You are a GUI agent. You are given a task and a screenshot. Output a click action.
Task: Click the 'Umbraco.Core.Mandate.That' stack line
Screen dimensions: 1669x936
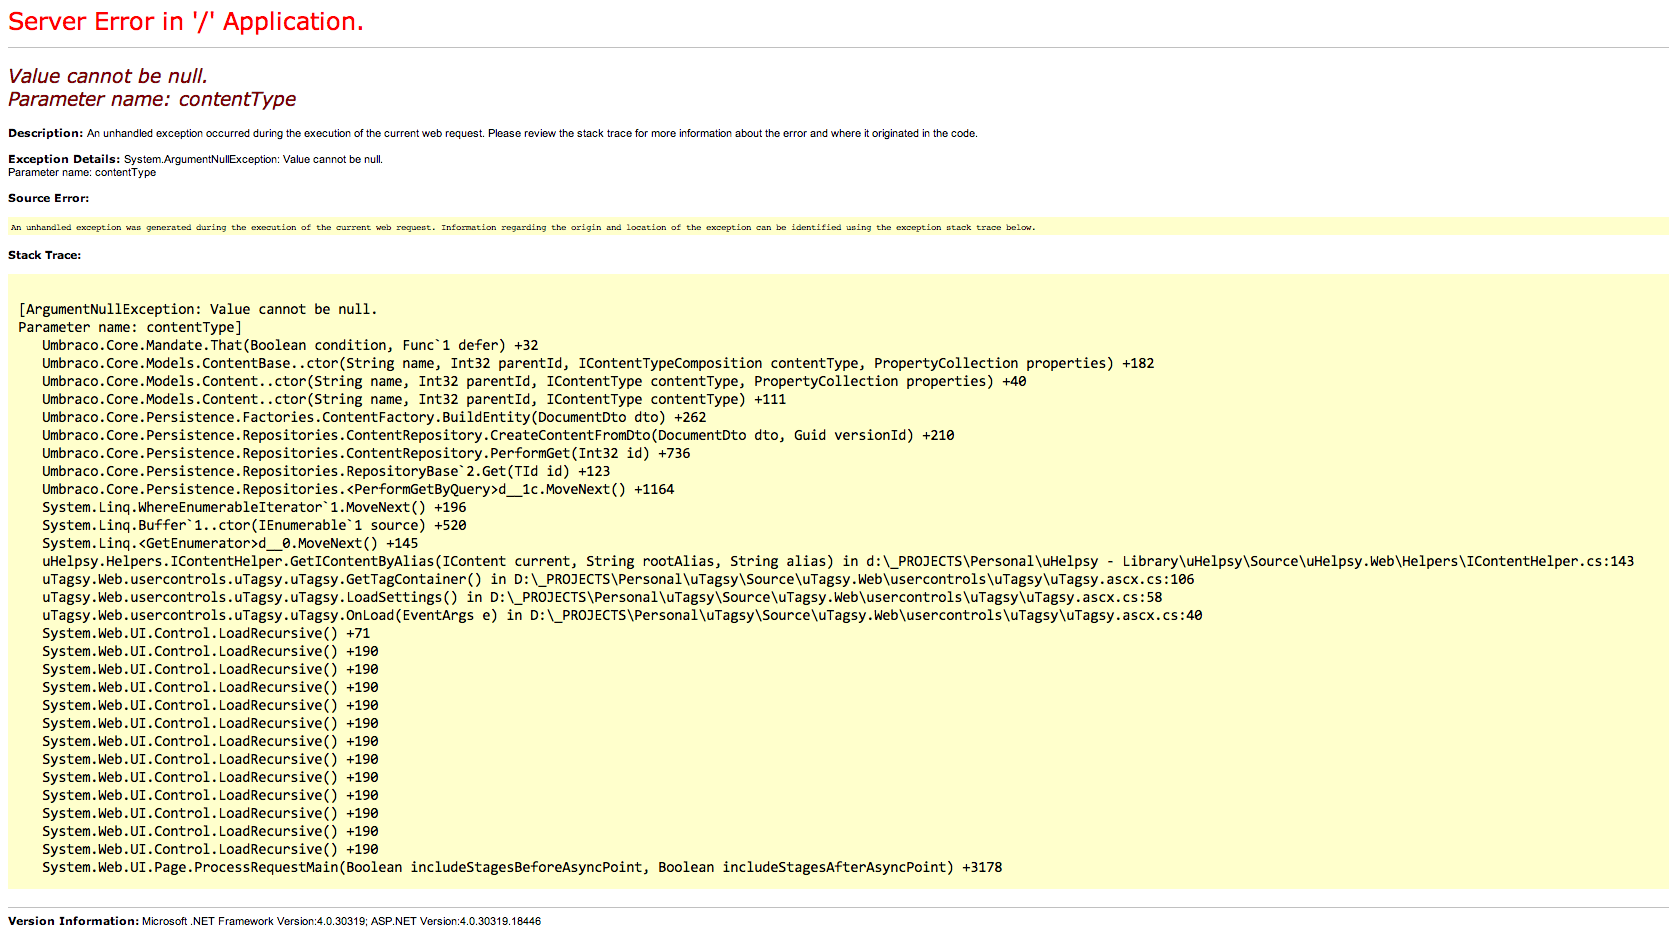point(290,345)
